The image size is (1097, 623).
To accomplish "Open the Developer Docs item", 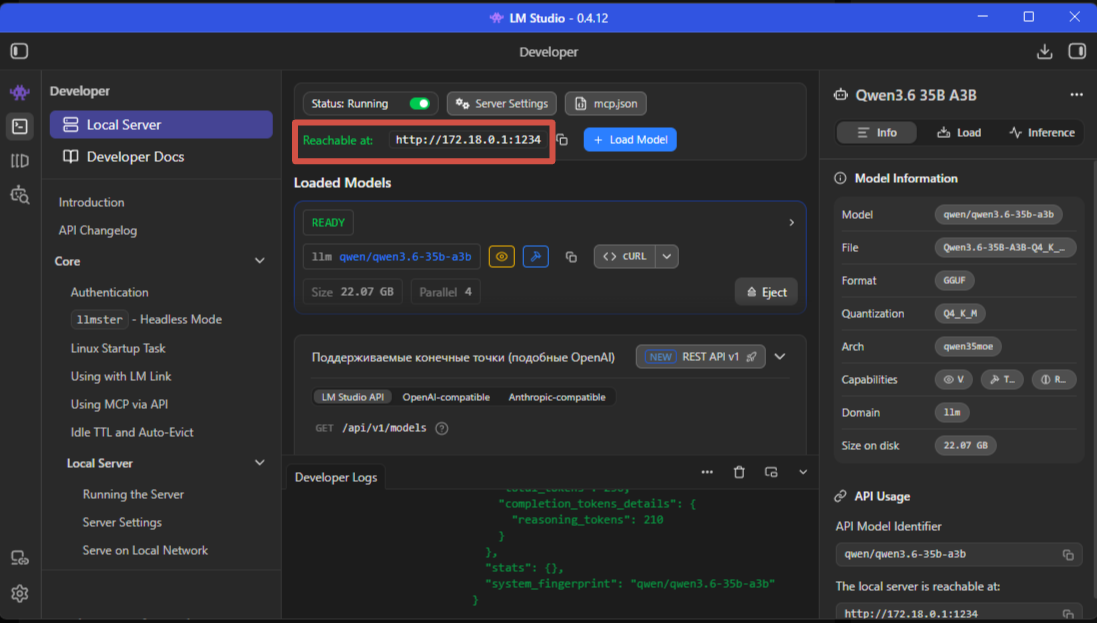I will pos(135,157).
